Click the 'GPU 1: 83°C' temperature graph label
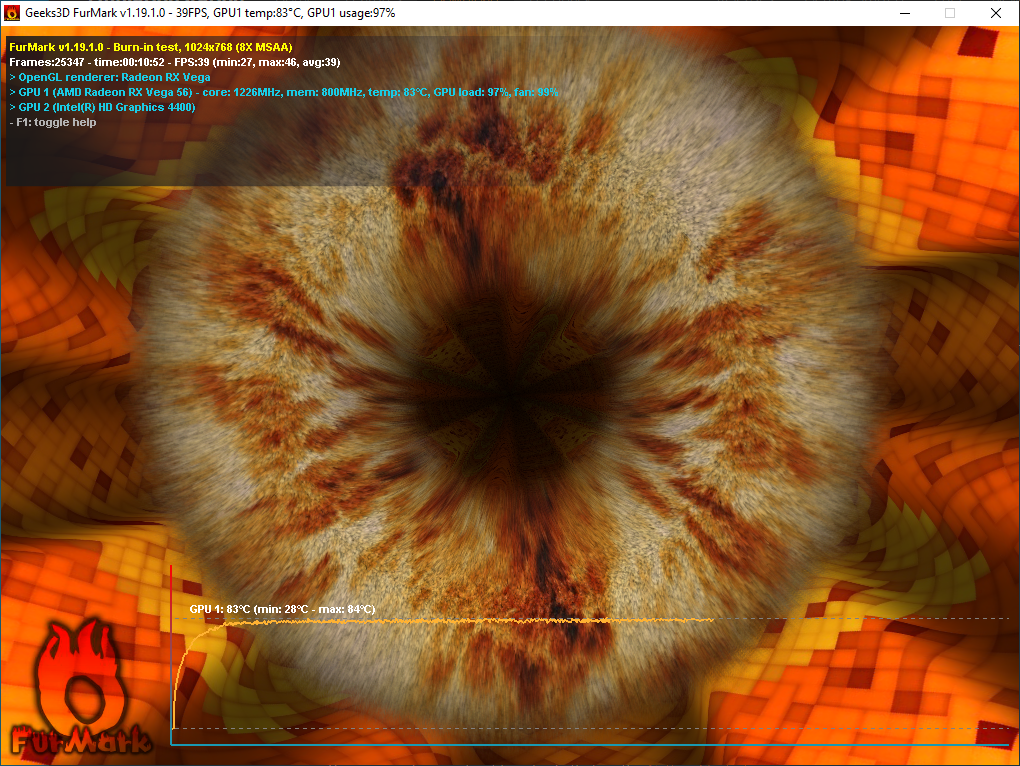This screenshot has height=766, width=1020. pos(282,609)
